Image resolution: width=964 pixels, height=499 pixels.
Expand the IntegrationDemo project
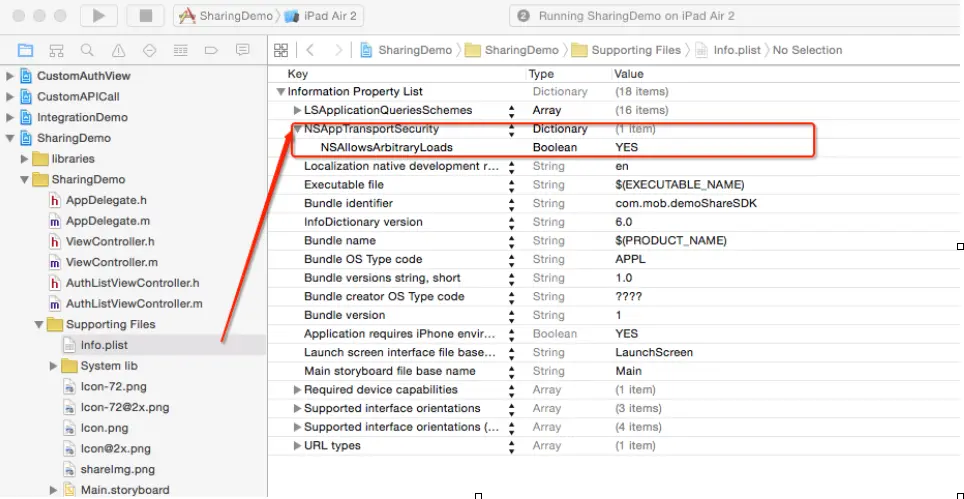pyautogui.click(x=9, y=117)
